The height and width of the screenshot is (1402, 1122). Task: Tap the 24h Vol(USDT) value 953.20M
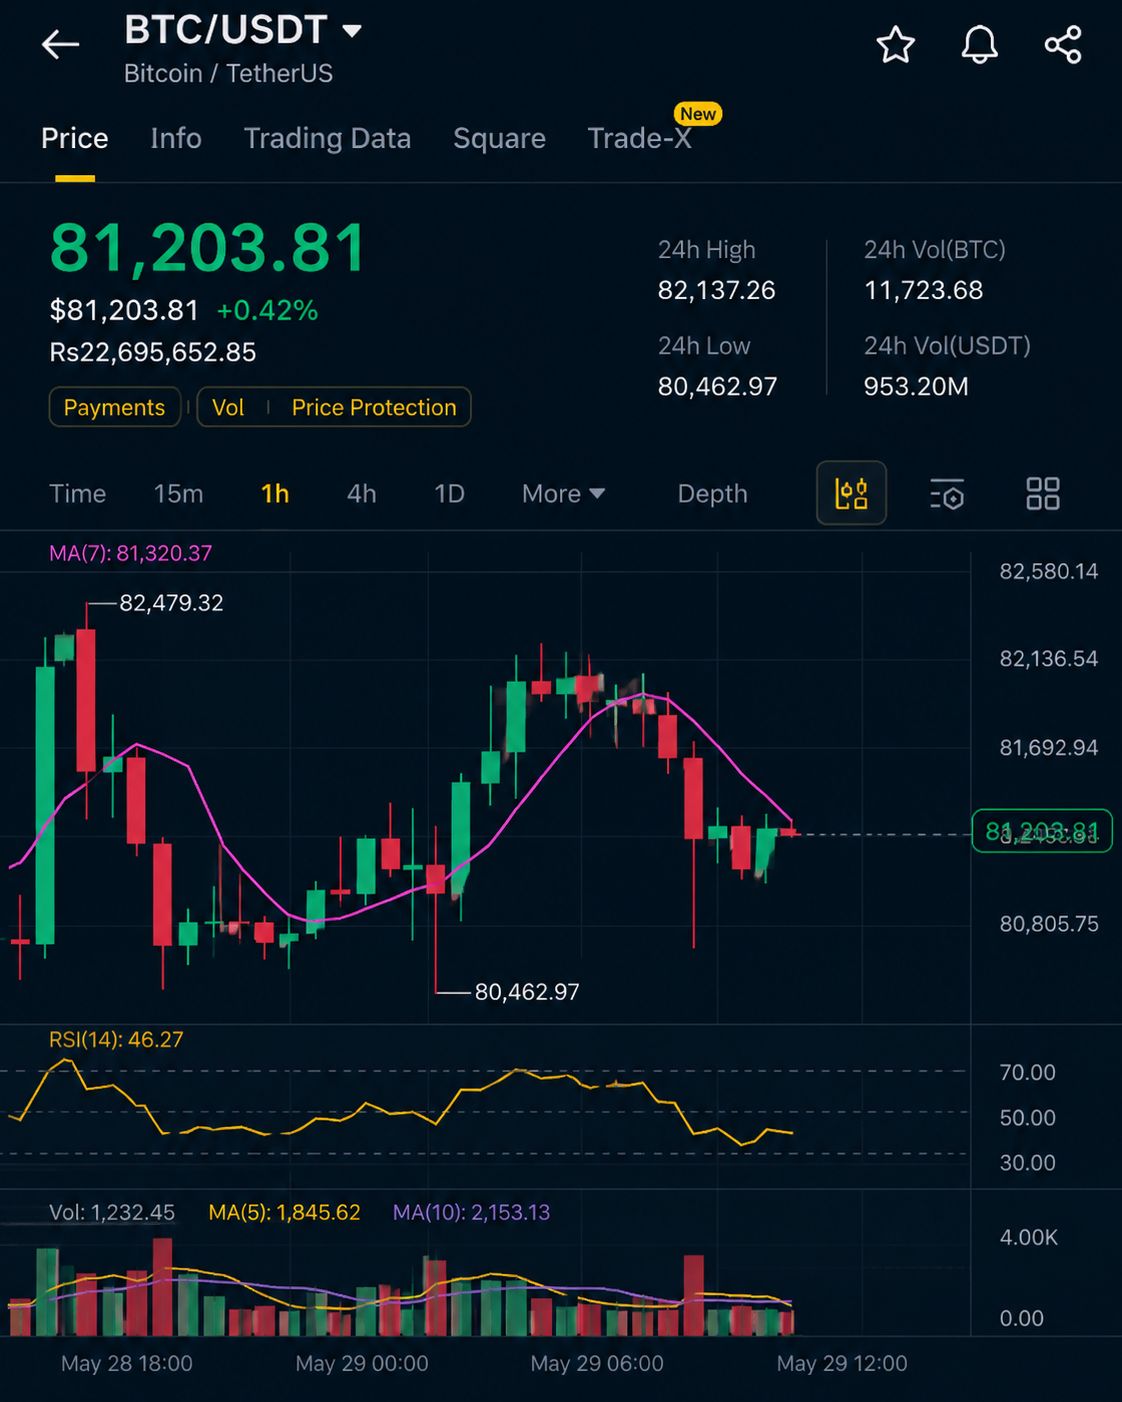tap(916, 386)
